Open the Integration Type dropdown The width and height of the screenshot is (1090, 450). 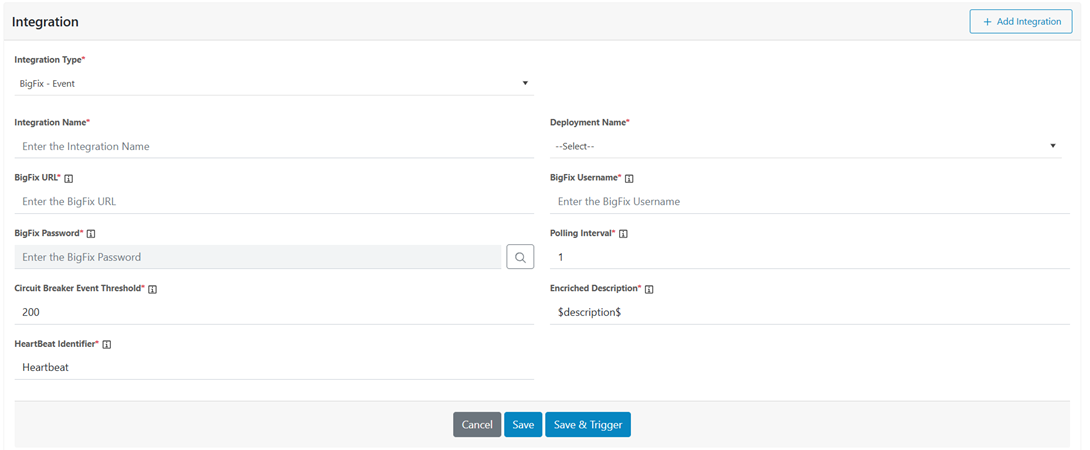(x=273, y=84)
